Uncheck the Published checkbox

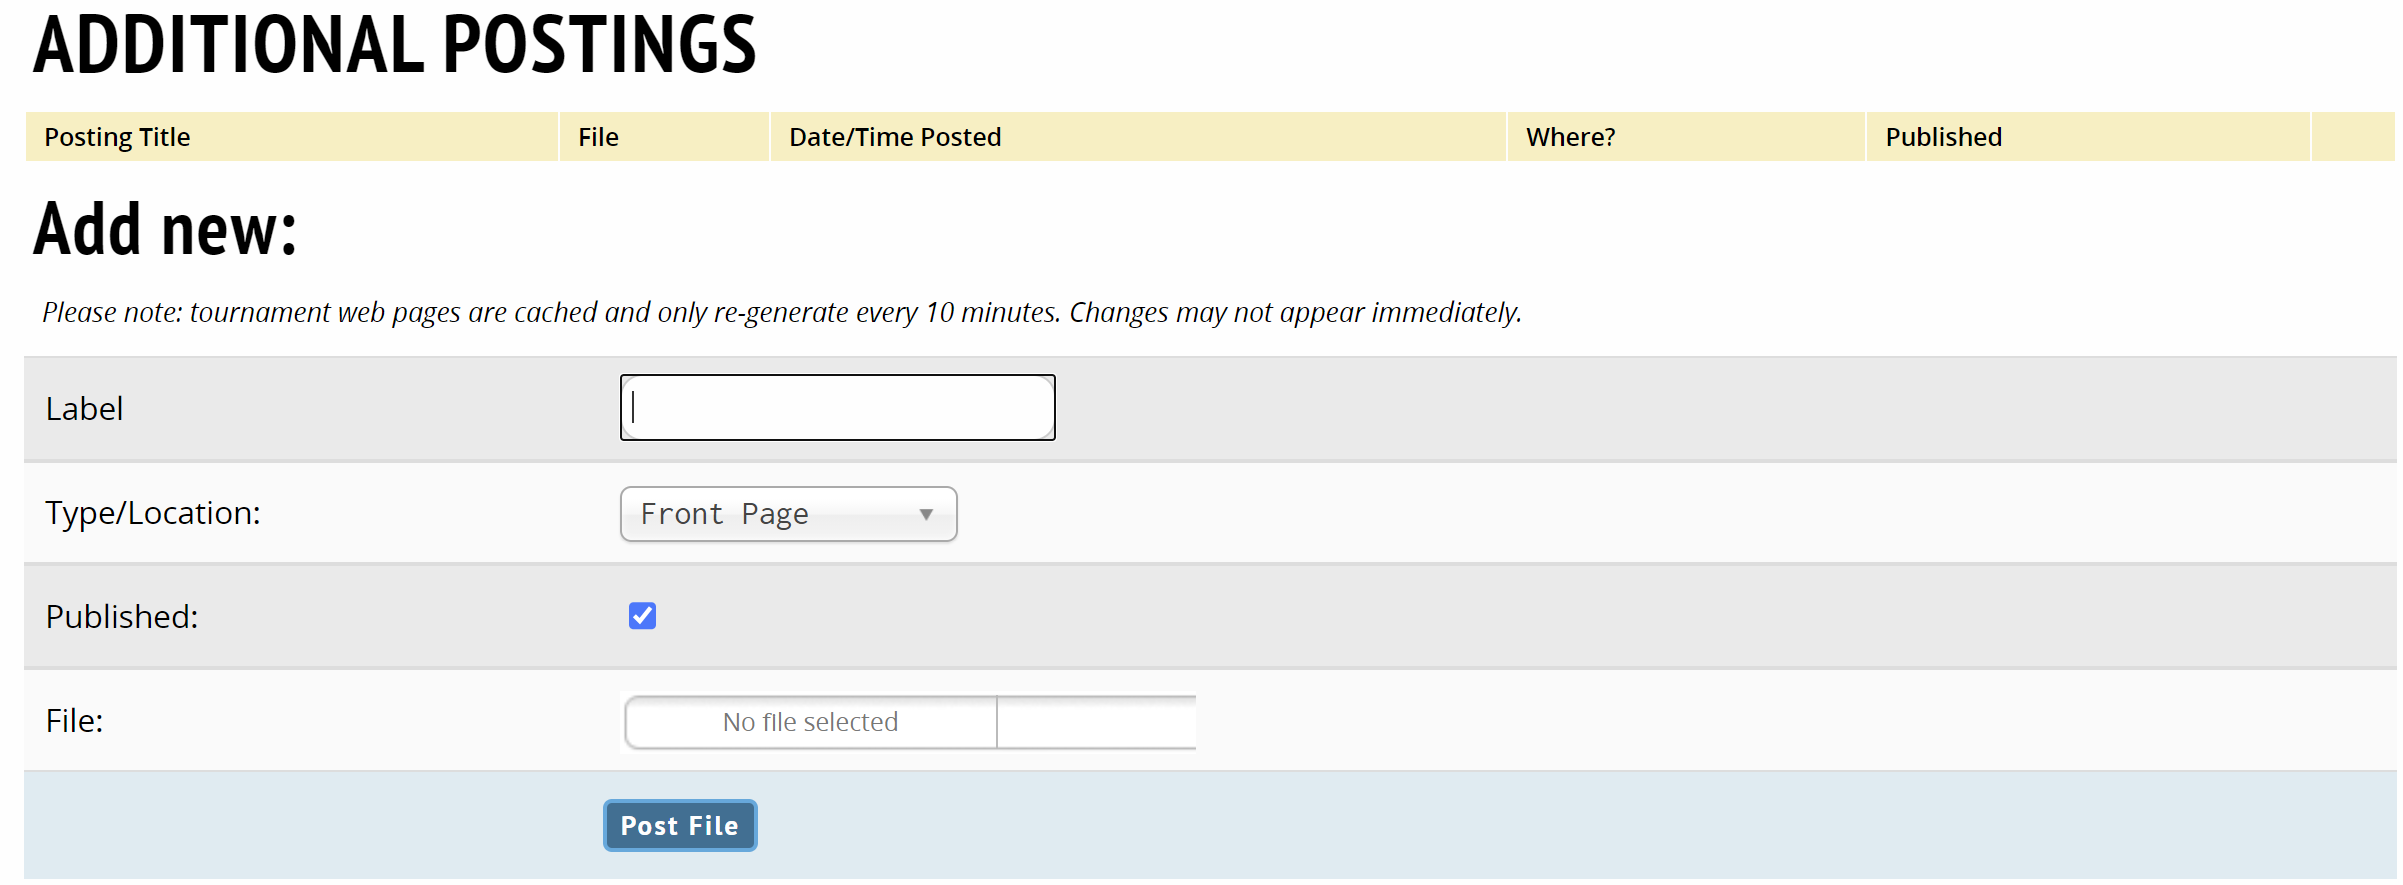click(642, 616)
